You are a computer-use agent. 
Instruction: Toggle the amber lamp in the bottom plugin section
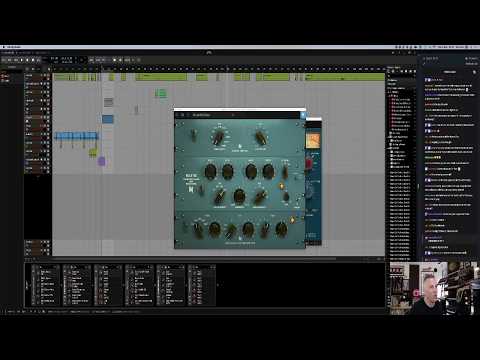292,220
